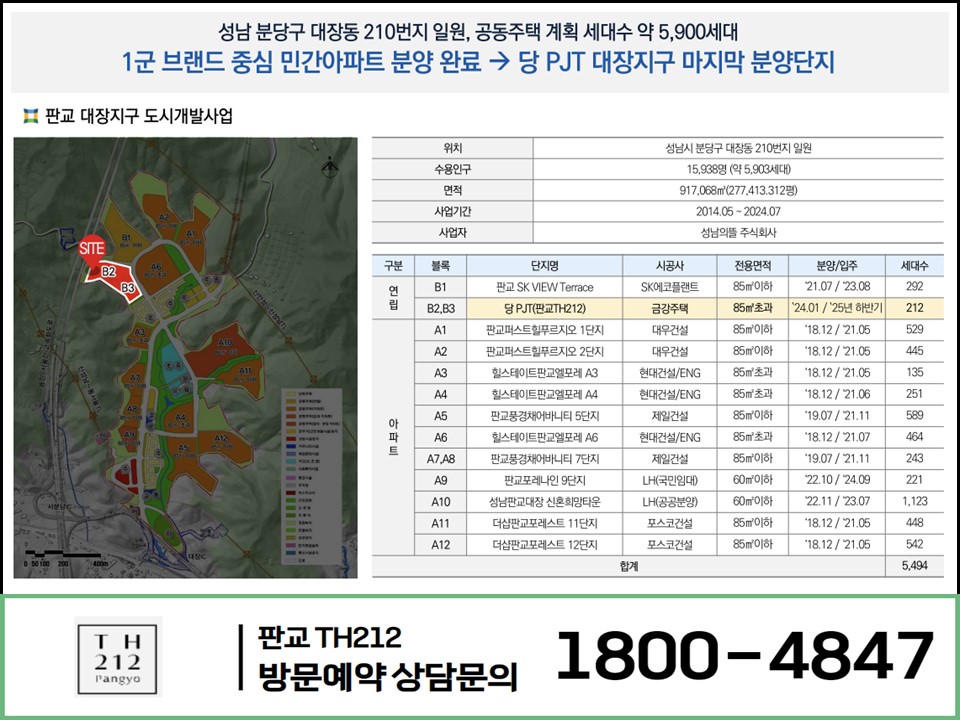Click the highlighted 212 unit count cell
This screenshot has width=960, height=720.
[x=914, y=308]
